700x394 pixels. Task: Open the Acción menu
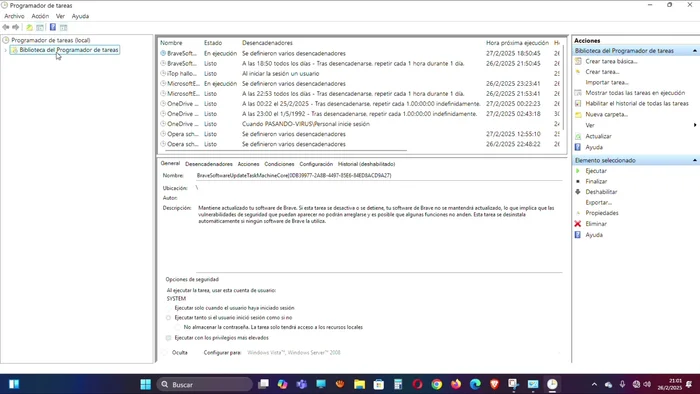coord(40,16)
